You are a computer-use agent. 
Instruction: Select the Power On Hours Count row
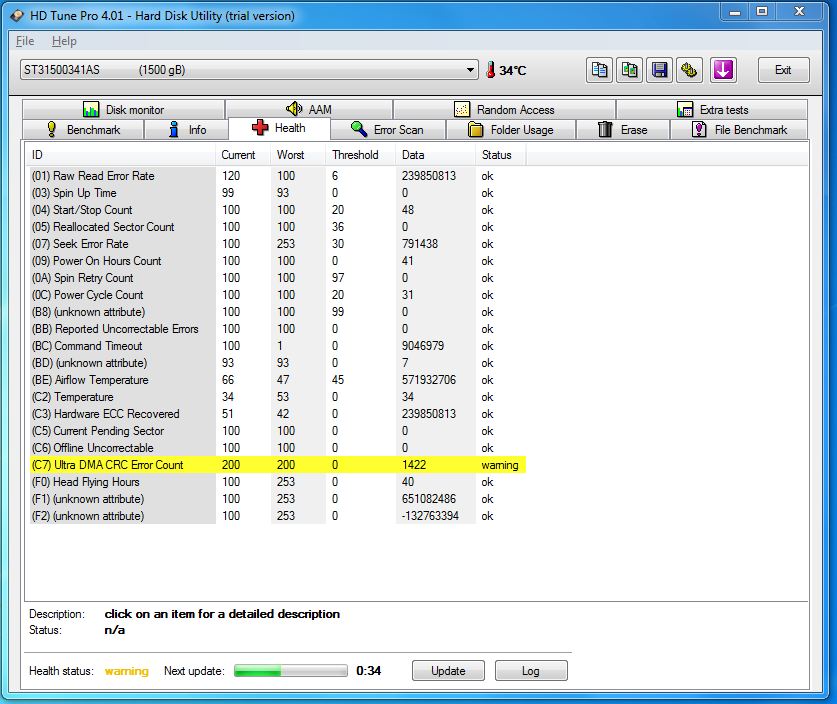coord(278,261)
